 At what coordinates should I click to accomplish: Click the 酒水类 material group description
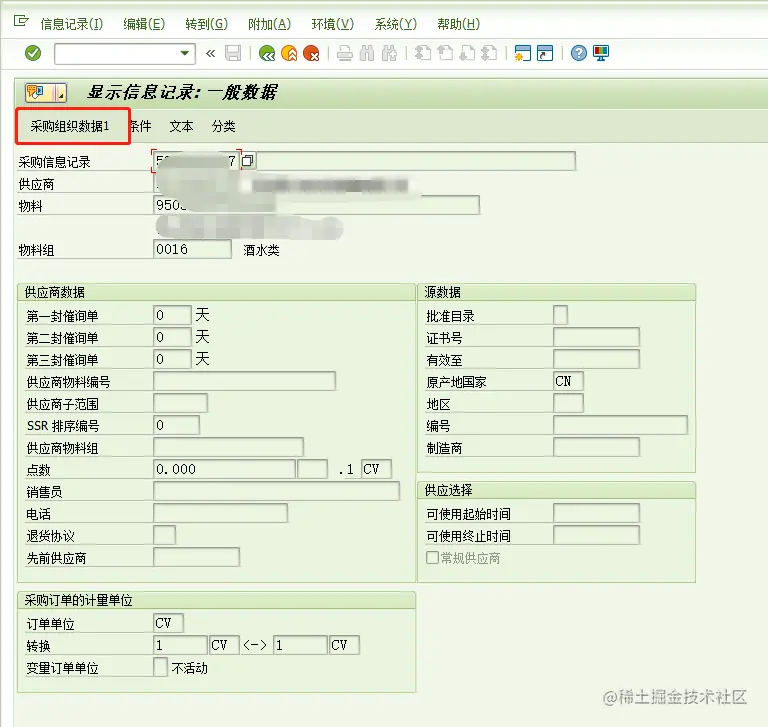[x=261, y=250]
